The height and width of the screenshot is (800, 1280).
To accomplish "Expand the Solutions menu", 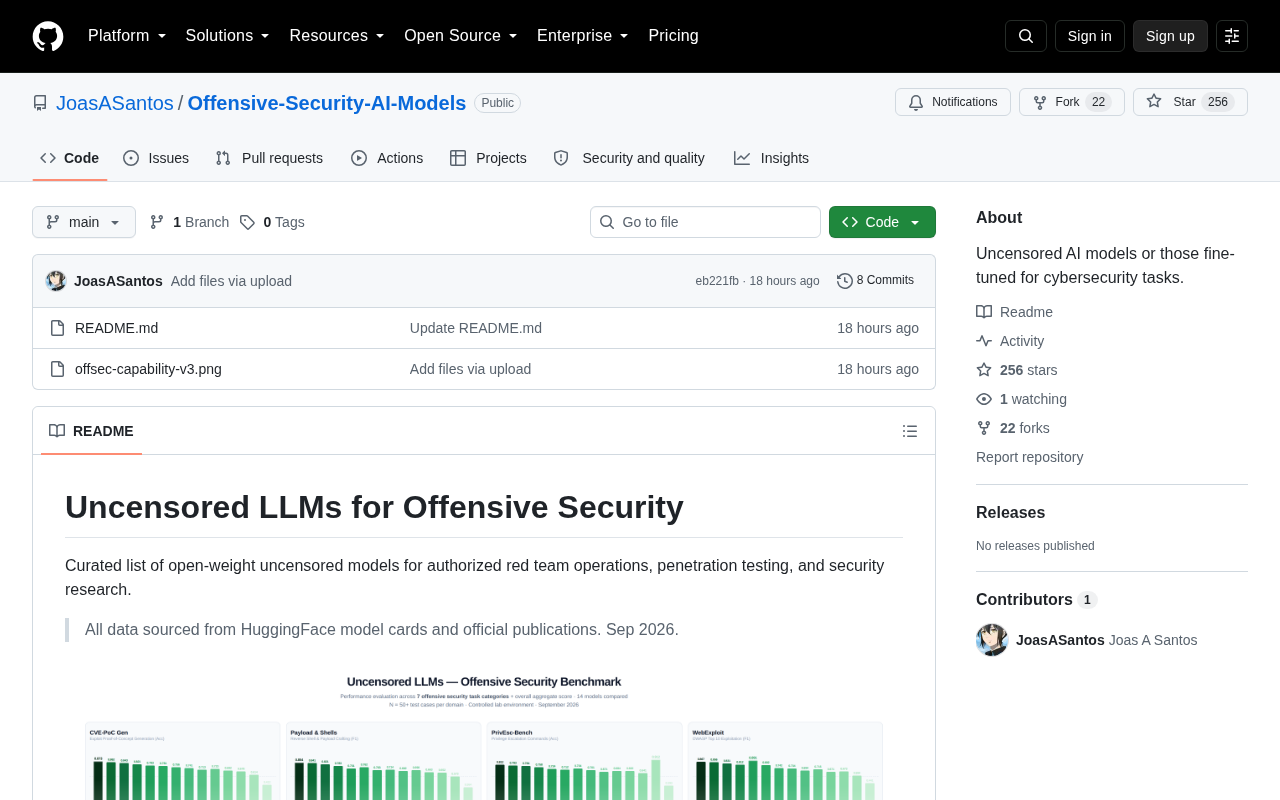I will click(x=228, y=36).
